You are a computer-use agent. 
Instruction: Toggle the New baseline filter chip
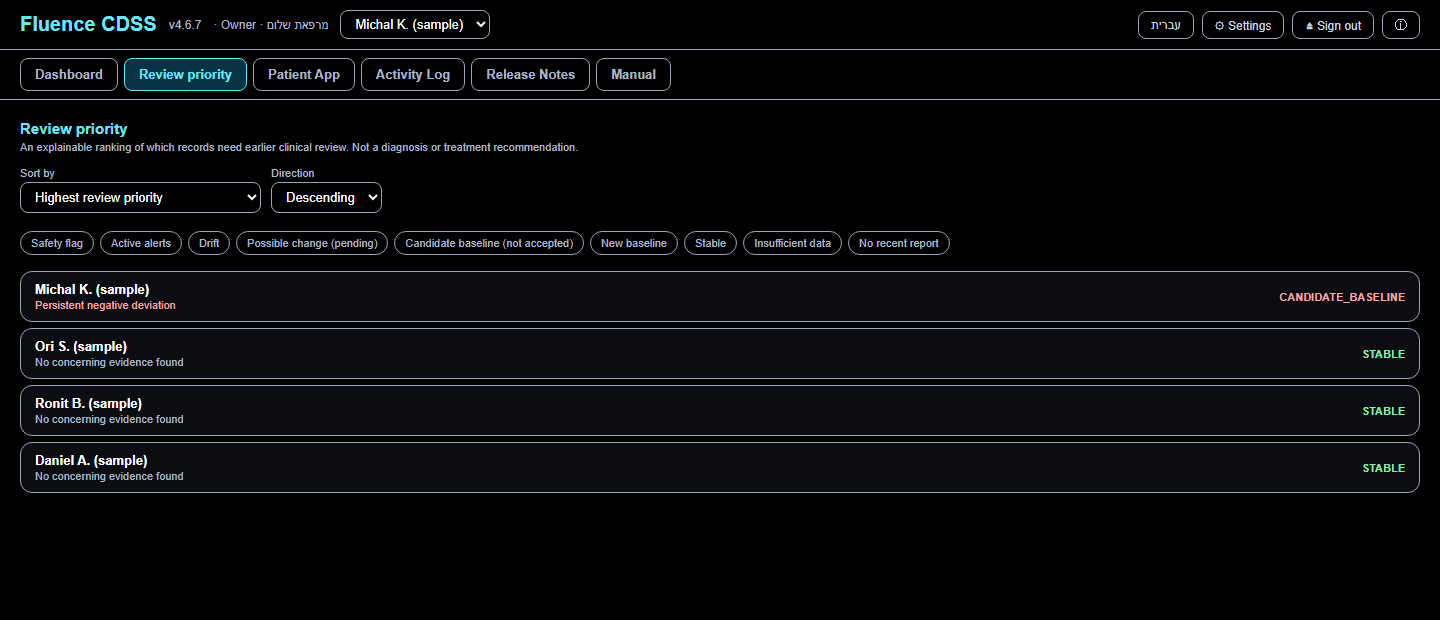click(634, 243)
